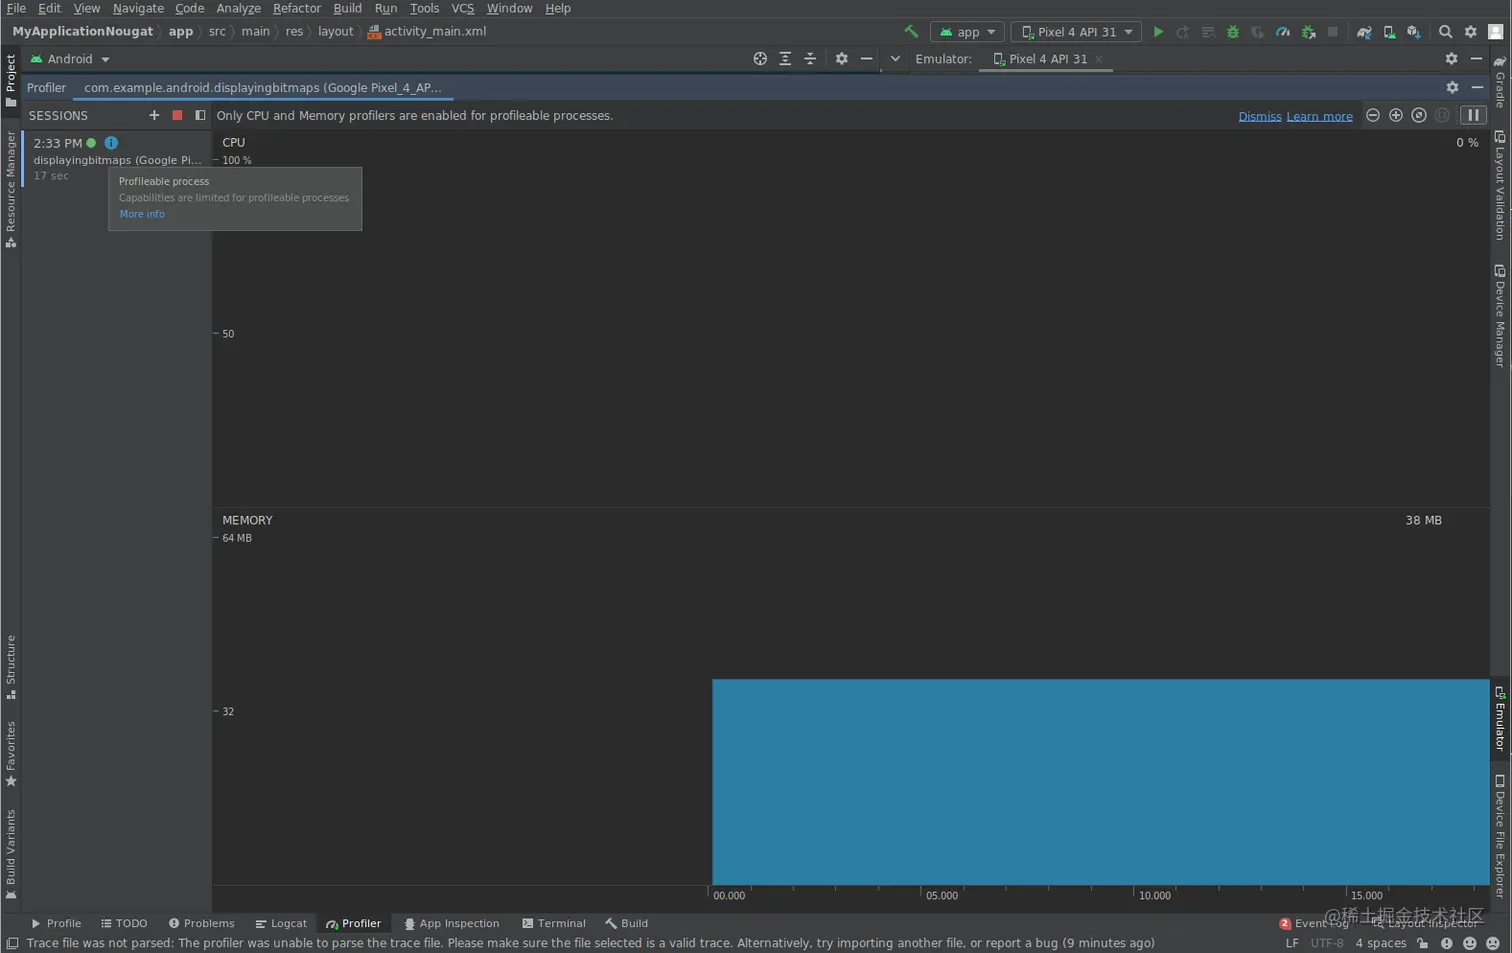The height and width of the screenshot is (953, 1512).
Task: Start debugging with the bug icon
Action: [x=1233, y=32]
